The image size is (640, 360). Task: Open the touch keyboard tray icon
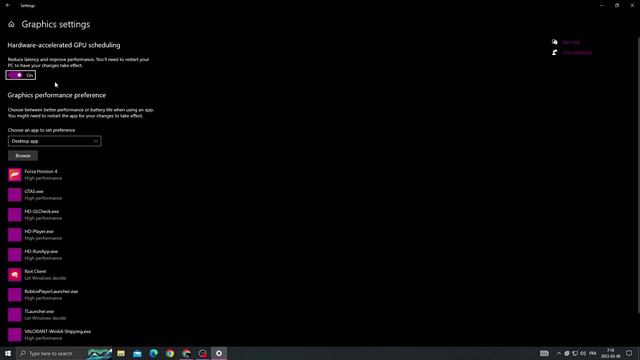544,353
